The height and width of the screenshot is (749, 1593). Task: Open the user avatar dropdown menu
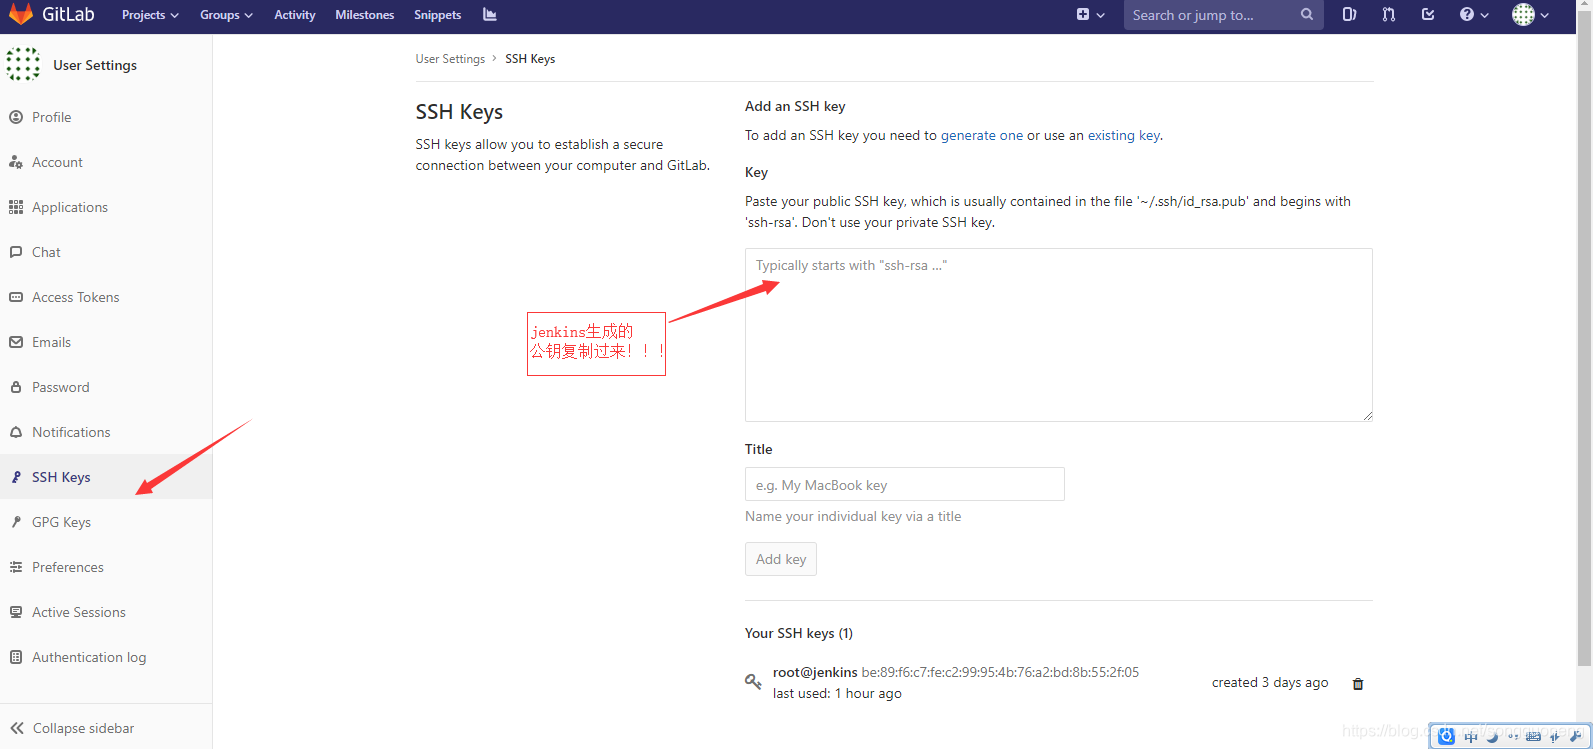tap(1530, 15)
